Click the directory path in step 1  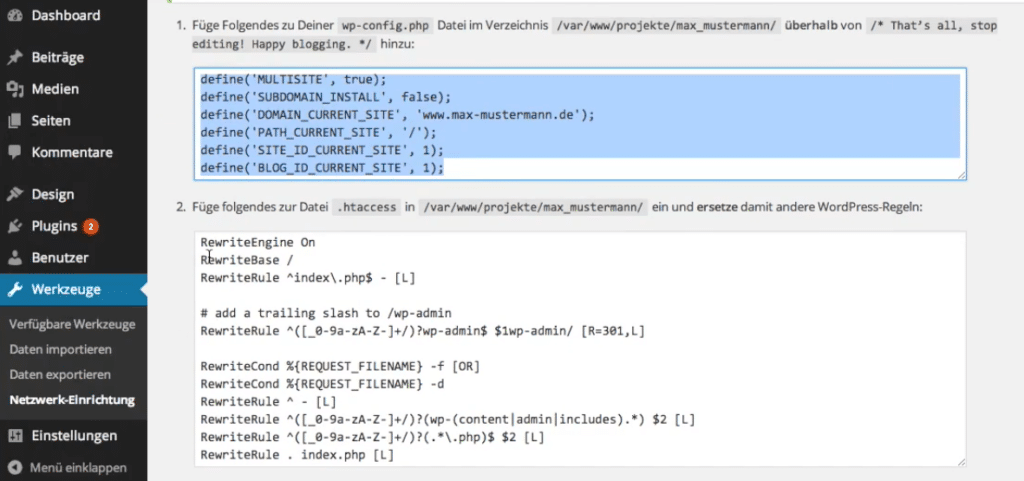[x=666, y=27]
